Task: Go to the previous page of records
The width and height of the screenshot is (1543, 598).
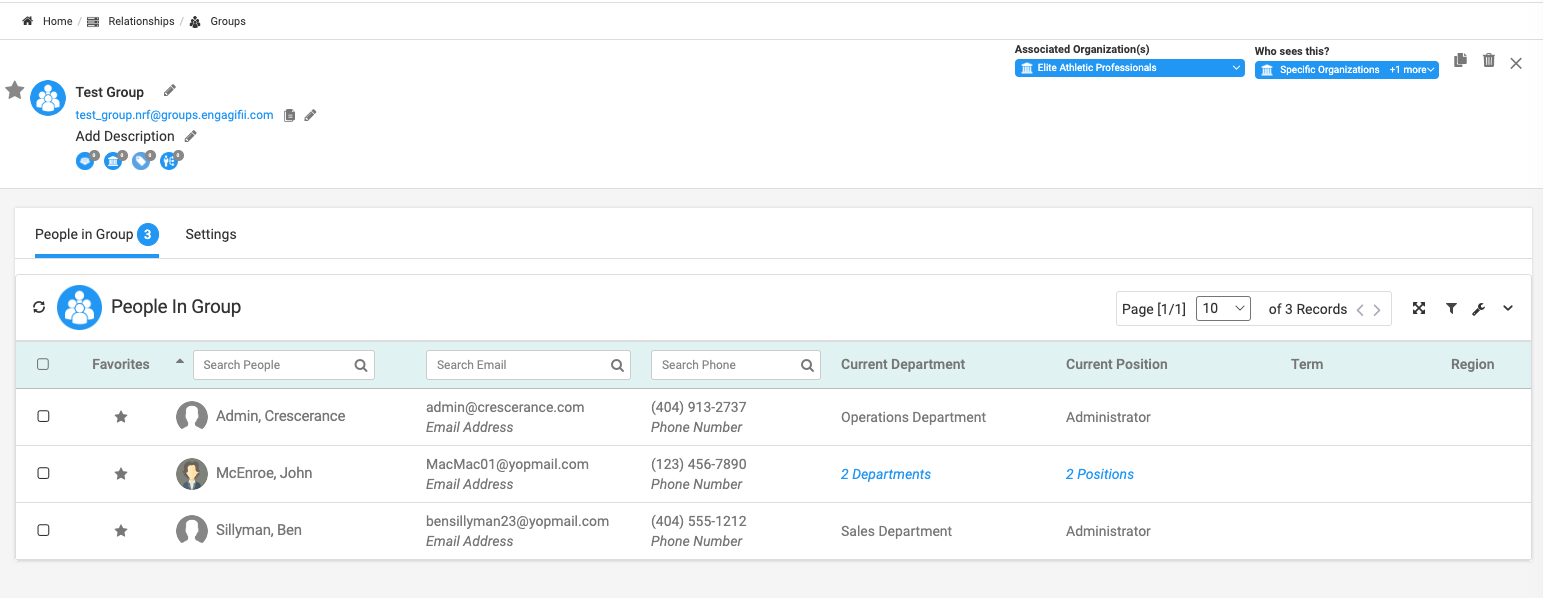Action: click(x=1360, y=310)
